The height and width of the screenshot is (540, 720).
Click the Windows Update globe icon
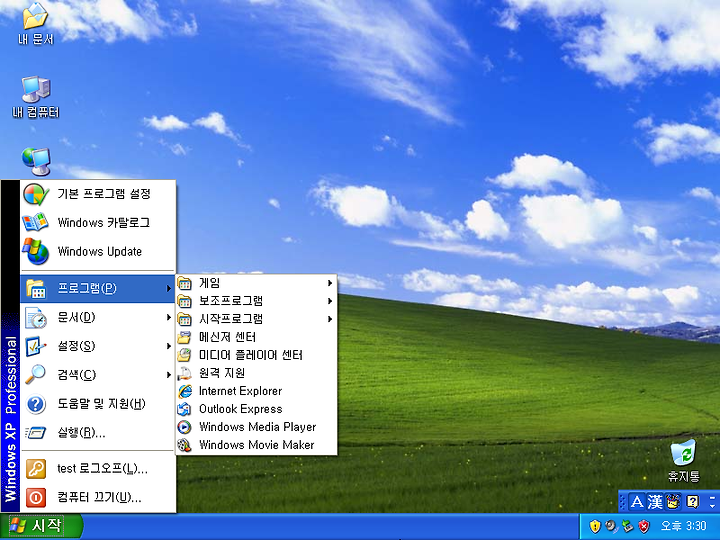pos(35,252)
